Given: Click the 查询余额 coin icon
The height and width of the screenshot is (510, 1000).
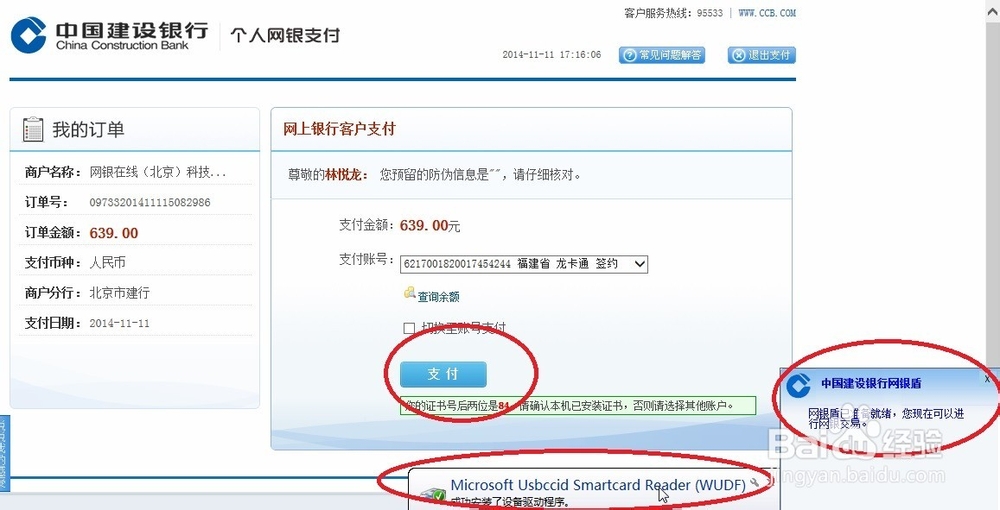Looking at the screenshot, I should [409, 293].
